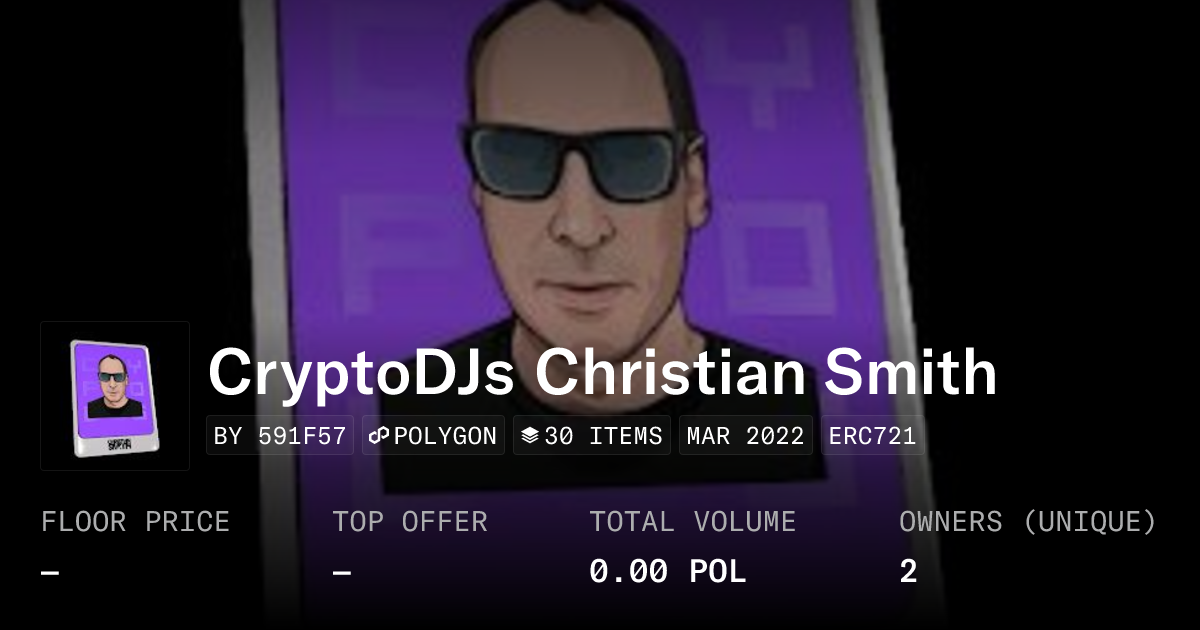Click the Polygon chain-link icon
Screen dimensions: 1200x630
click(x=380, y=436)
